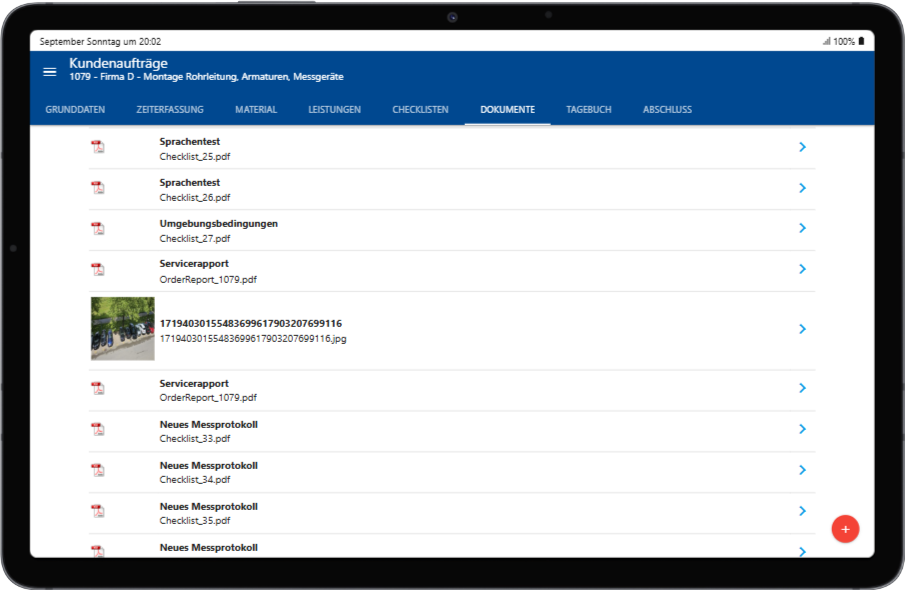Screen dimensions: 905x590
Task: Click PDF icon for Checklist_34.pdf
Action: [98, 471]
